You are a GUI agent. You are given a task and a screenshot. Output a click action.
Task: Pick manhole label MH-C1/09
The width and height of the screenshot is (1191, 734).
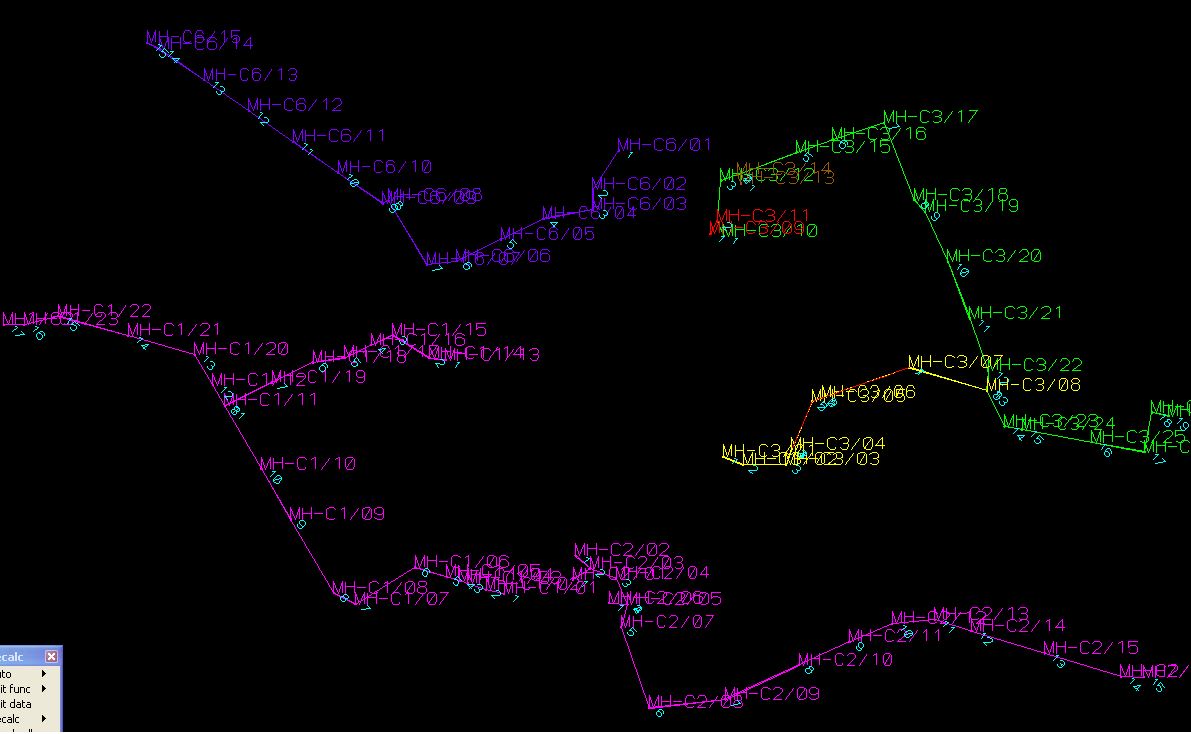pyautogui.click(x=336, y=514)
